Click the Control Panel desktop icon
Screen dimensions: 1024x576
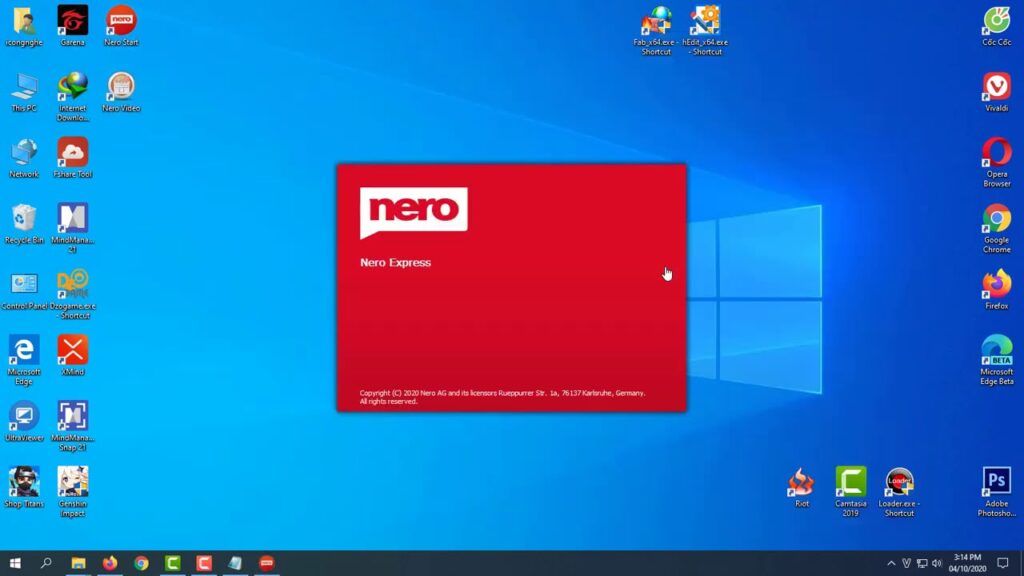tap(24, 290)
